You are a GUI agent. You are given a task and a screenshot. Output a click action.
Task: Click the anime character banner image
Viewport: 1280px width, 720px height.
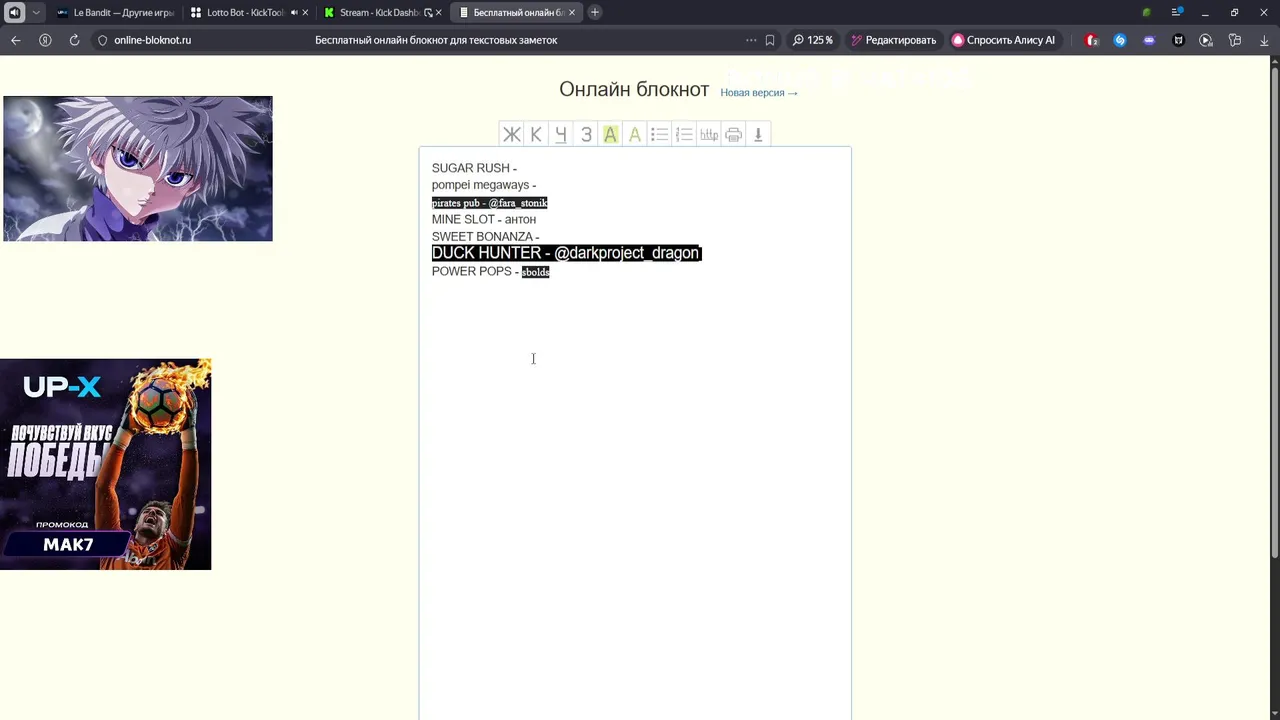(x=138, y=168)
